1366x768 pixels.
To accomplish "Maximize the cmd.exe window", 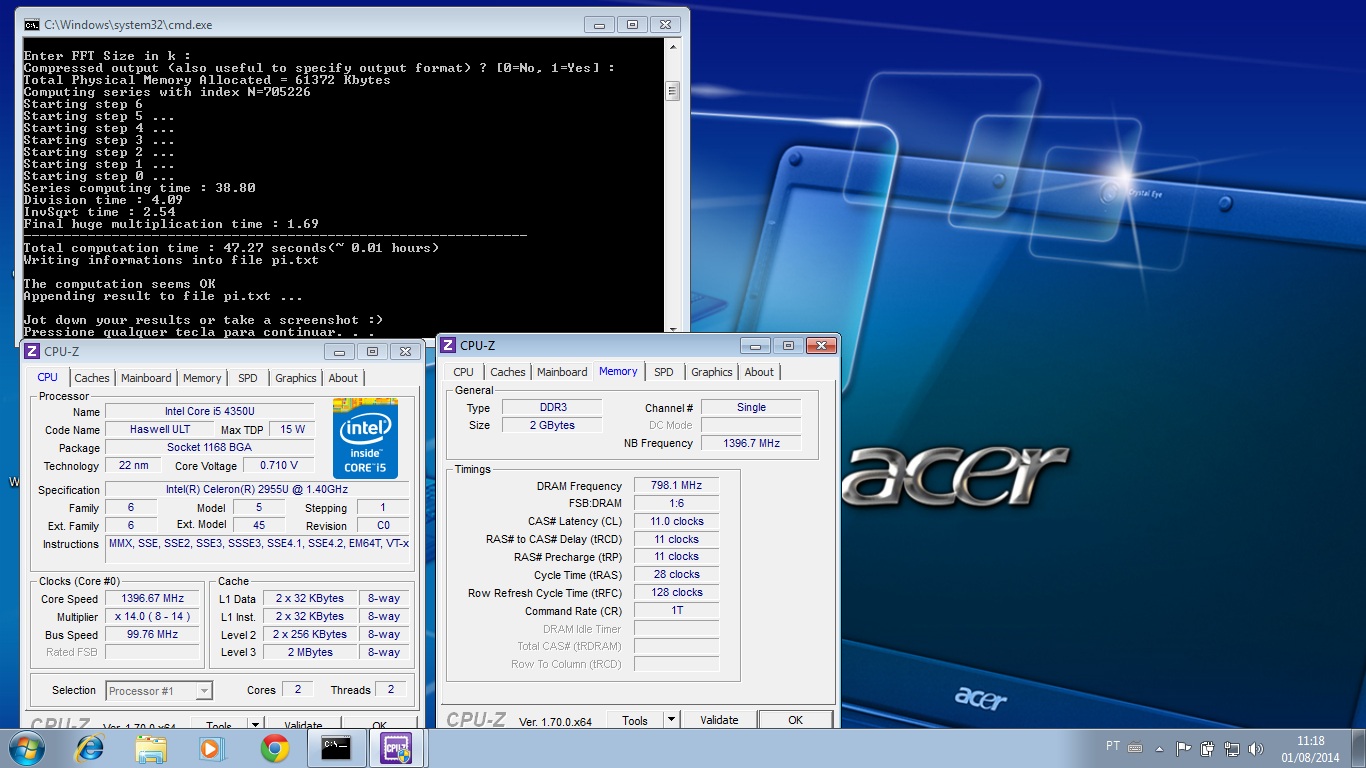I will click(x=632, y=24).
